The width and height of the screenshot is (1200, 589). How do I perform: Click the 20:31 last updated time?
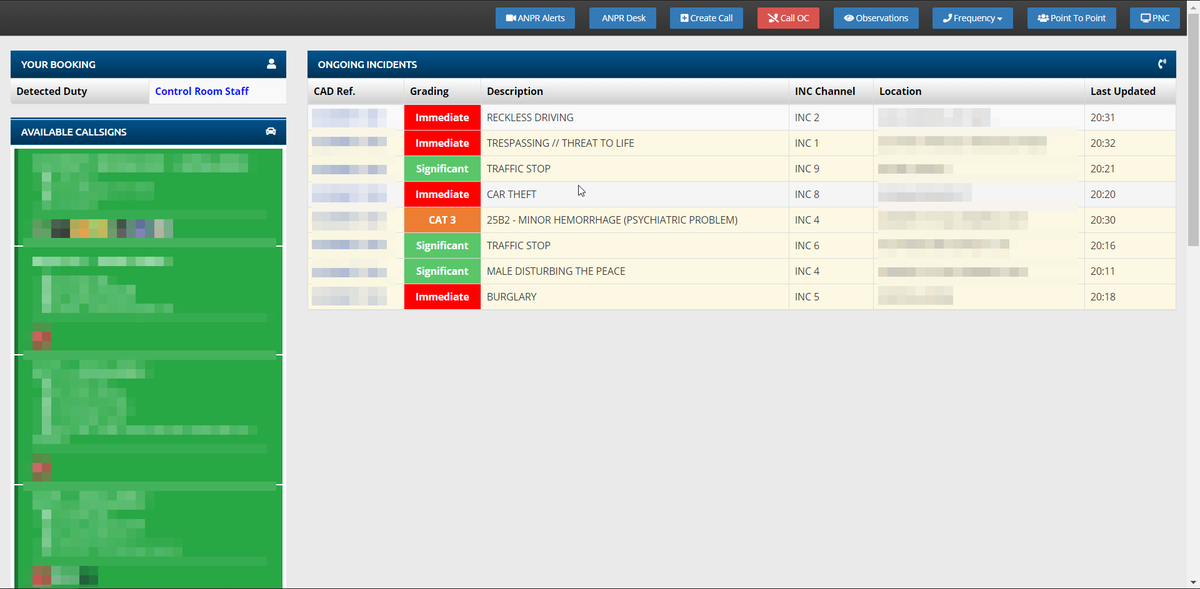tap(1103, 118)
